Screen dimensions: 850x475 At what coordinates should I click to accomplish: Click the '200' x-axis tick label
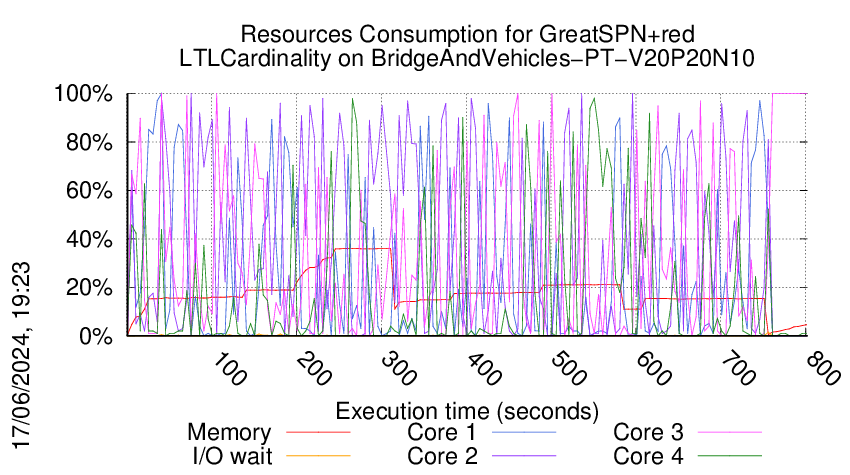[x=314, y=370]
